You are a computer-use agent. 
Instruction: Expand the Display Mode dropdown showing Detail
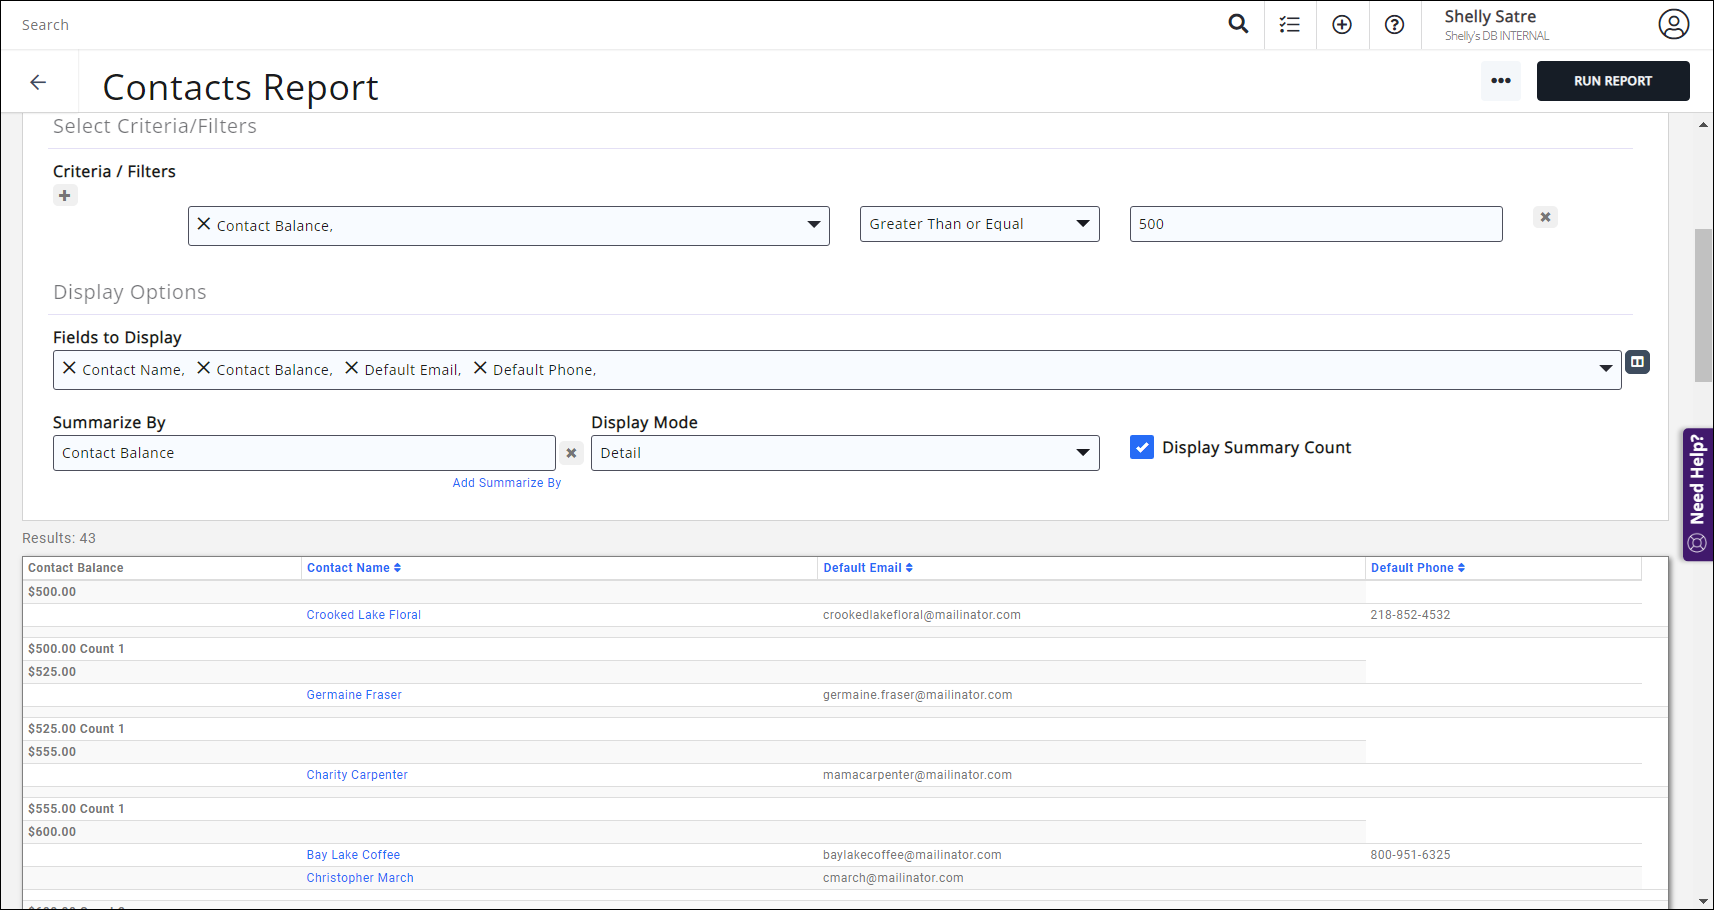[1083, 452]
